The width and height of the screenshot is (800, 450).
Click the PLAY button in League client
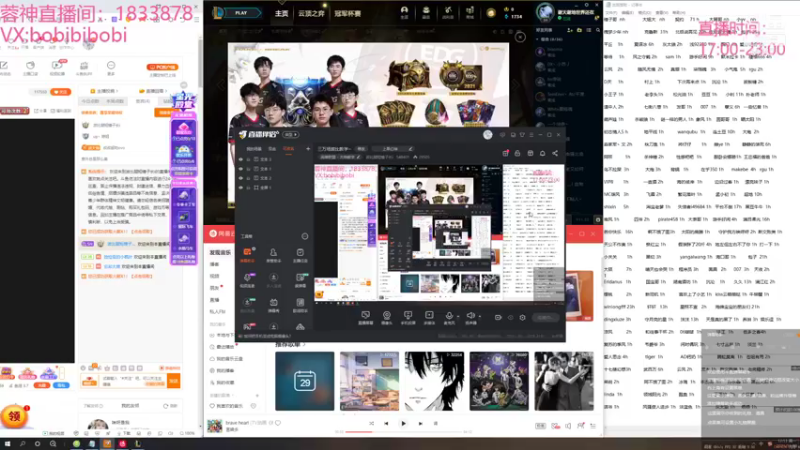point(241,13)
